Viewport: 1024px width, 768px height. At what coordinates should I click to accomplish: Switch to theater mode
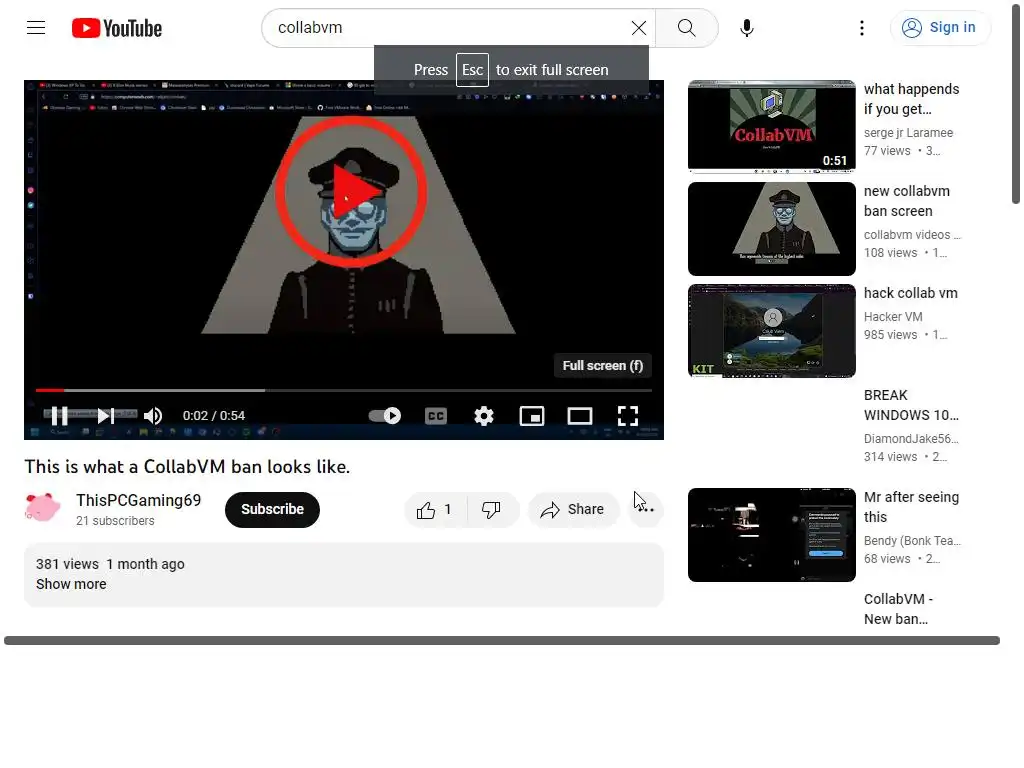(580, 415)
